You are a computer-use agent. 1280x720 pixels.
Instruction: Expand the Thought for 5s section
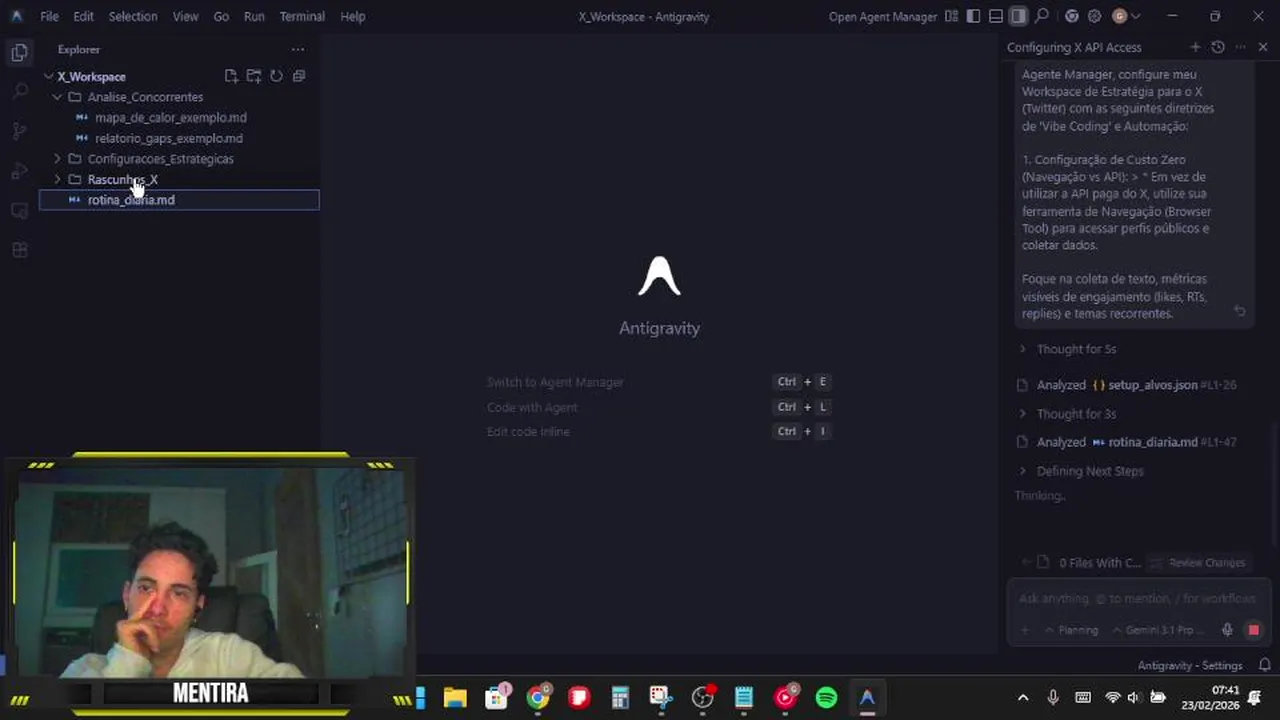point(1067,349)
